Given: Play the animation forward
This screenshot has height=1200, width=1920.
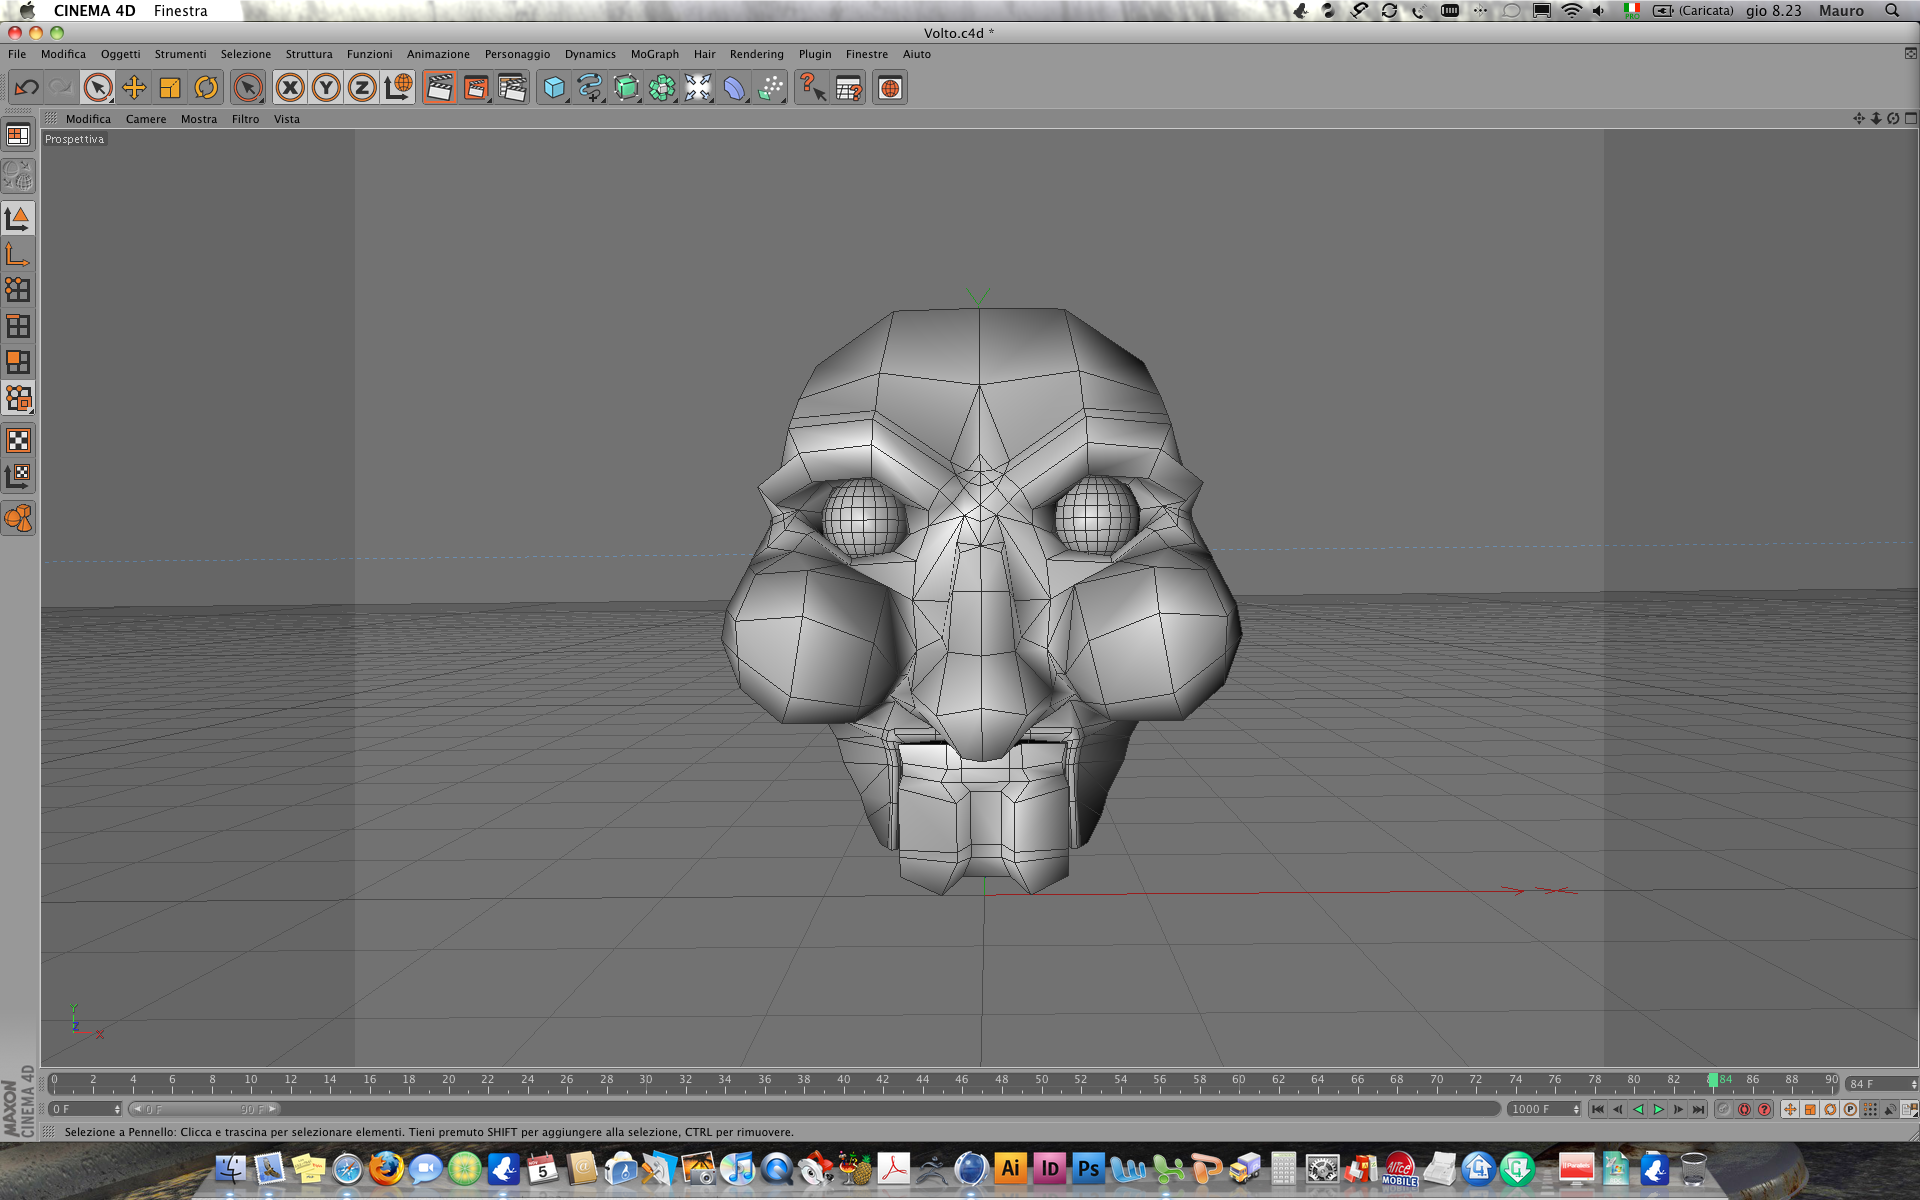Looking at the screenshot, I should pos(1658,1109).
